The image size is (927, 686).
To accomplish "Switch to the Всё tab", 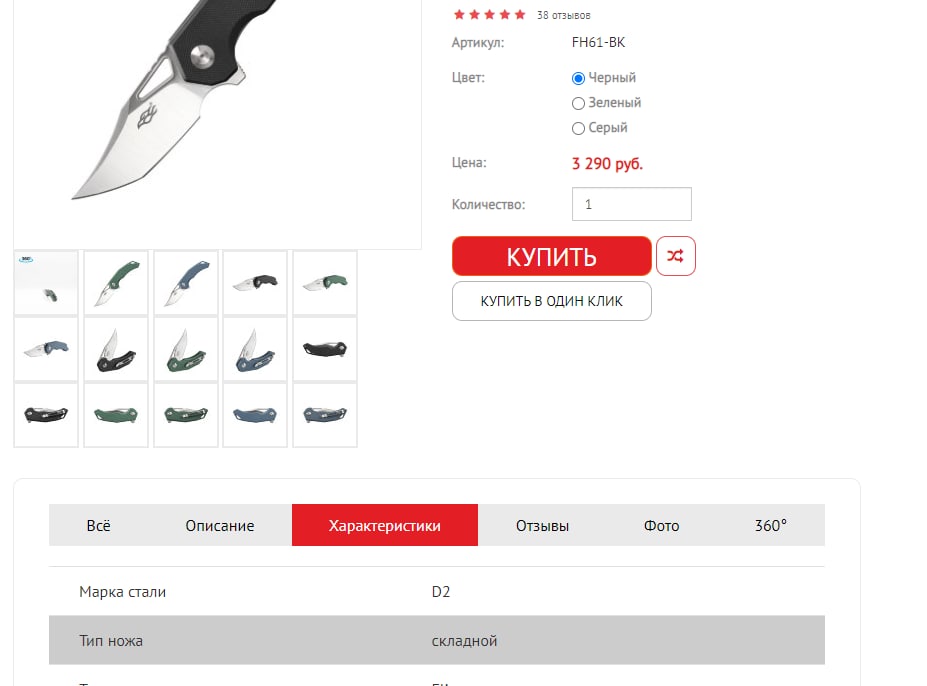I will click(98, 525).
